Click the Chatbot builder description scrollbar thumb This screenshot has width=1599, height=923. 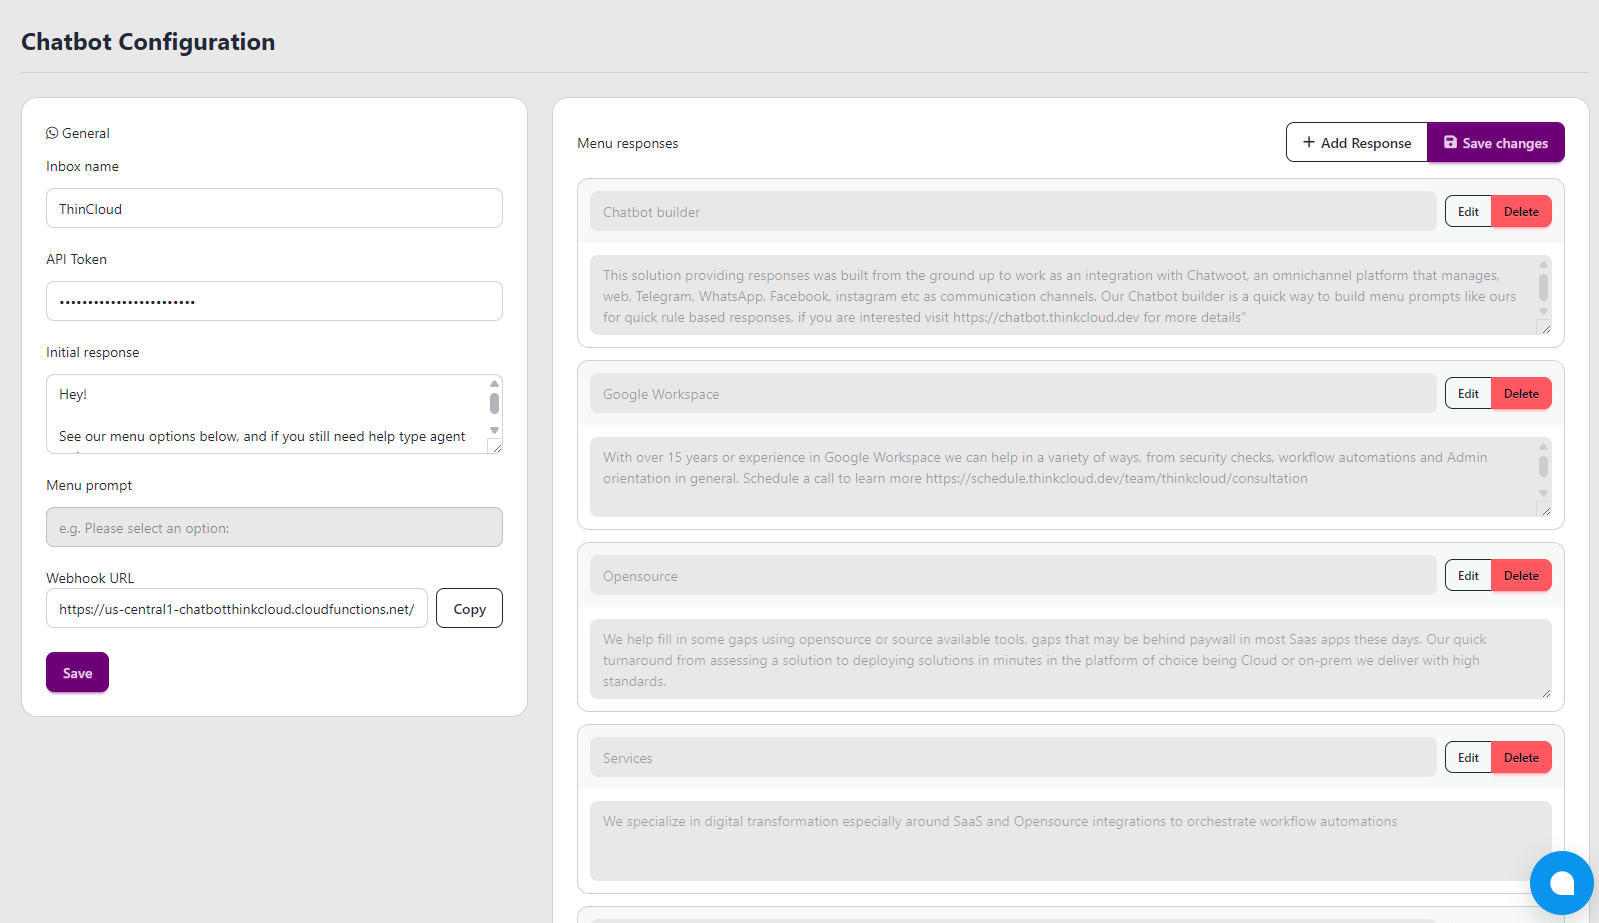tap(1543, 287)
